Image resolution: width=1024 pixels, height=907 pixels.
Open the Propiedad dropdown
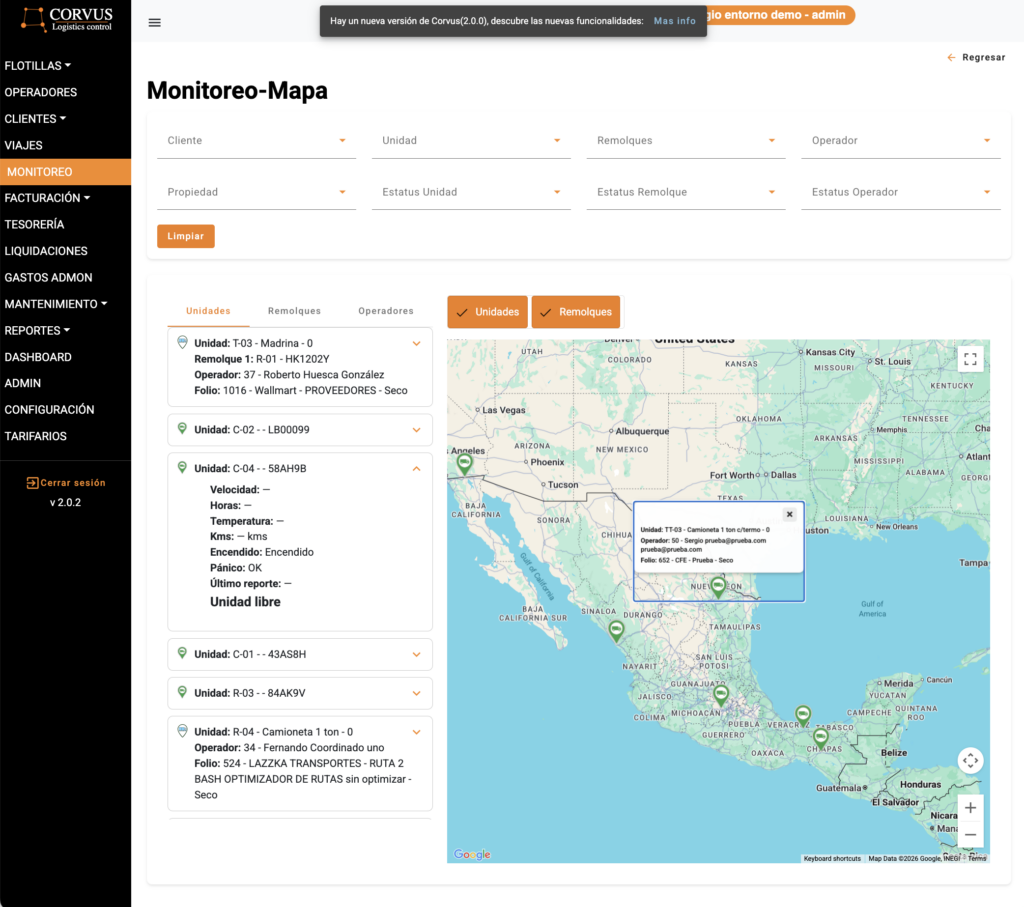[256, 192]
